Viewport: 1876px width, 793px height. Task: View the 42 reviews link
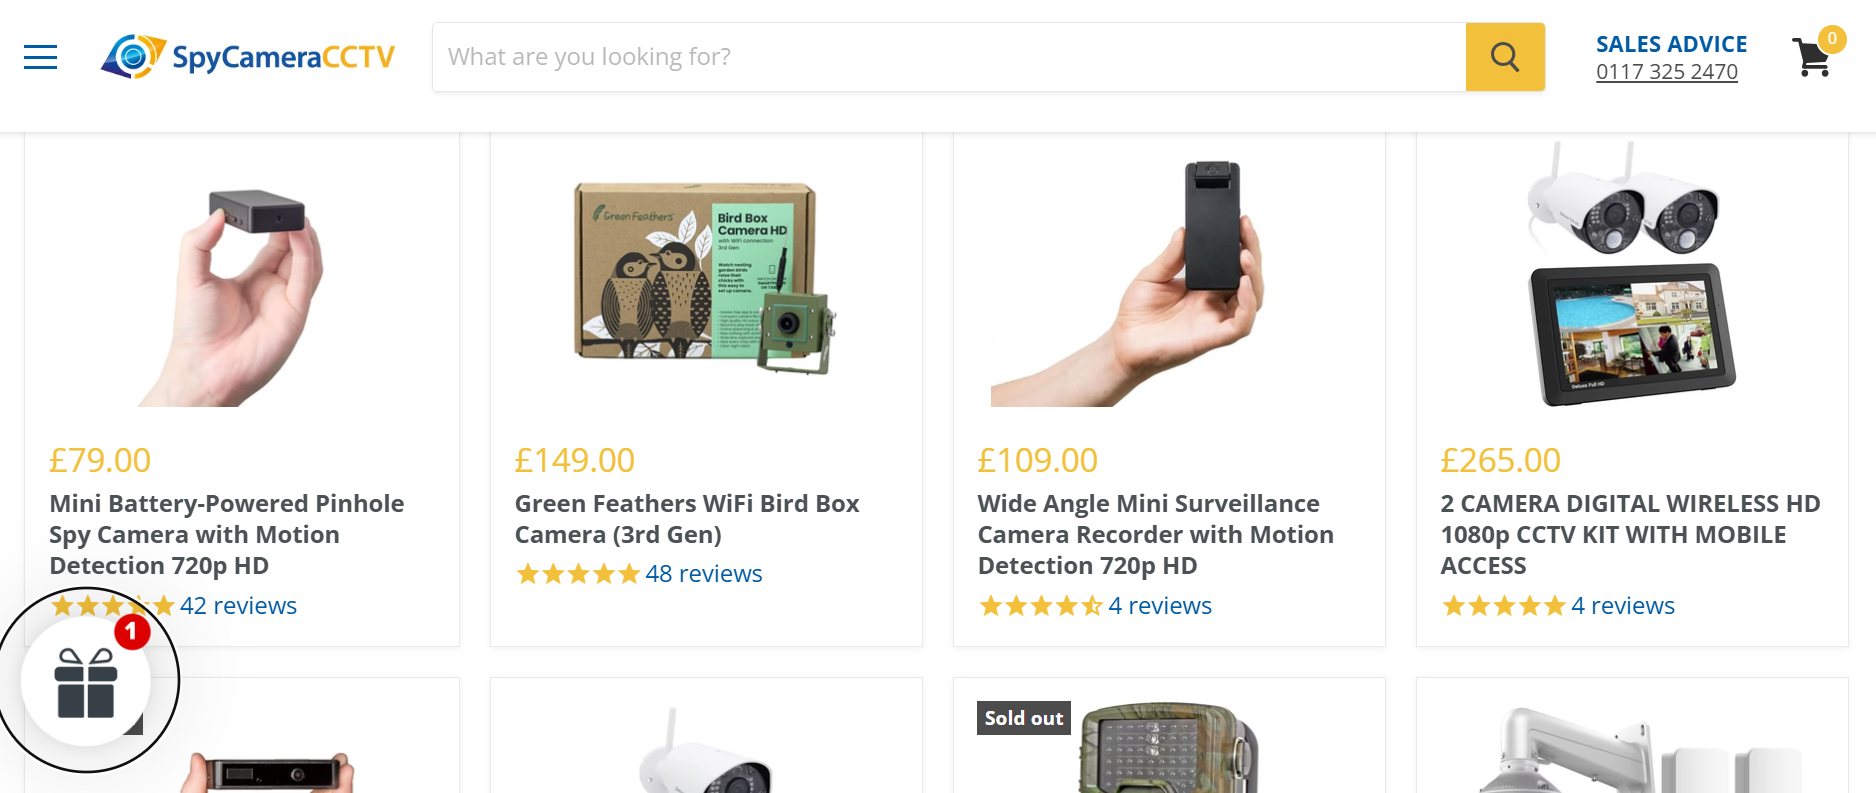(x=238, y=606)
